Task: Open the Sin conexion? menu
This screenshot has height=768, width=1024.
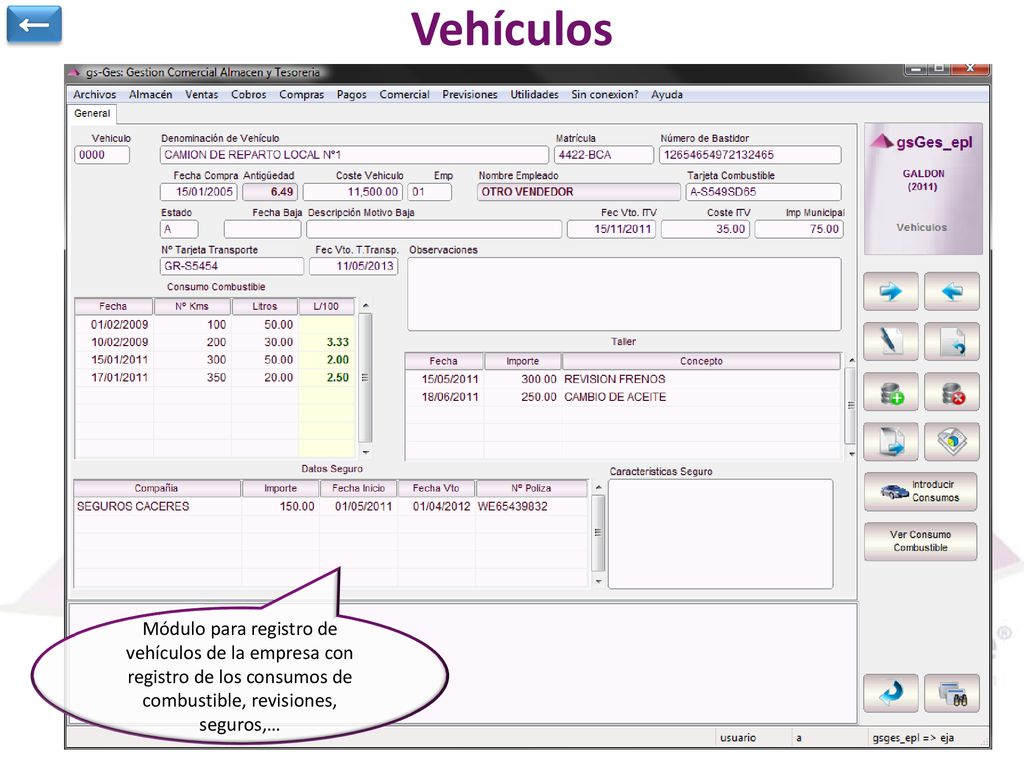Action: pos(605,95)
